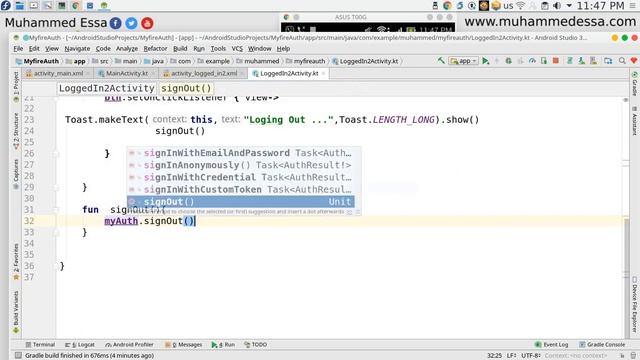Viewport: 640px width, 360px height.
Task: Switch to the activity_logged_in2.xml tab
Action: click(204, 73)
